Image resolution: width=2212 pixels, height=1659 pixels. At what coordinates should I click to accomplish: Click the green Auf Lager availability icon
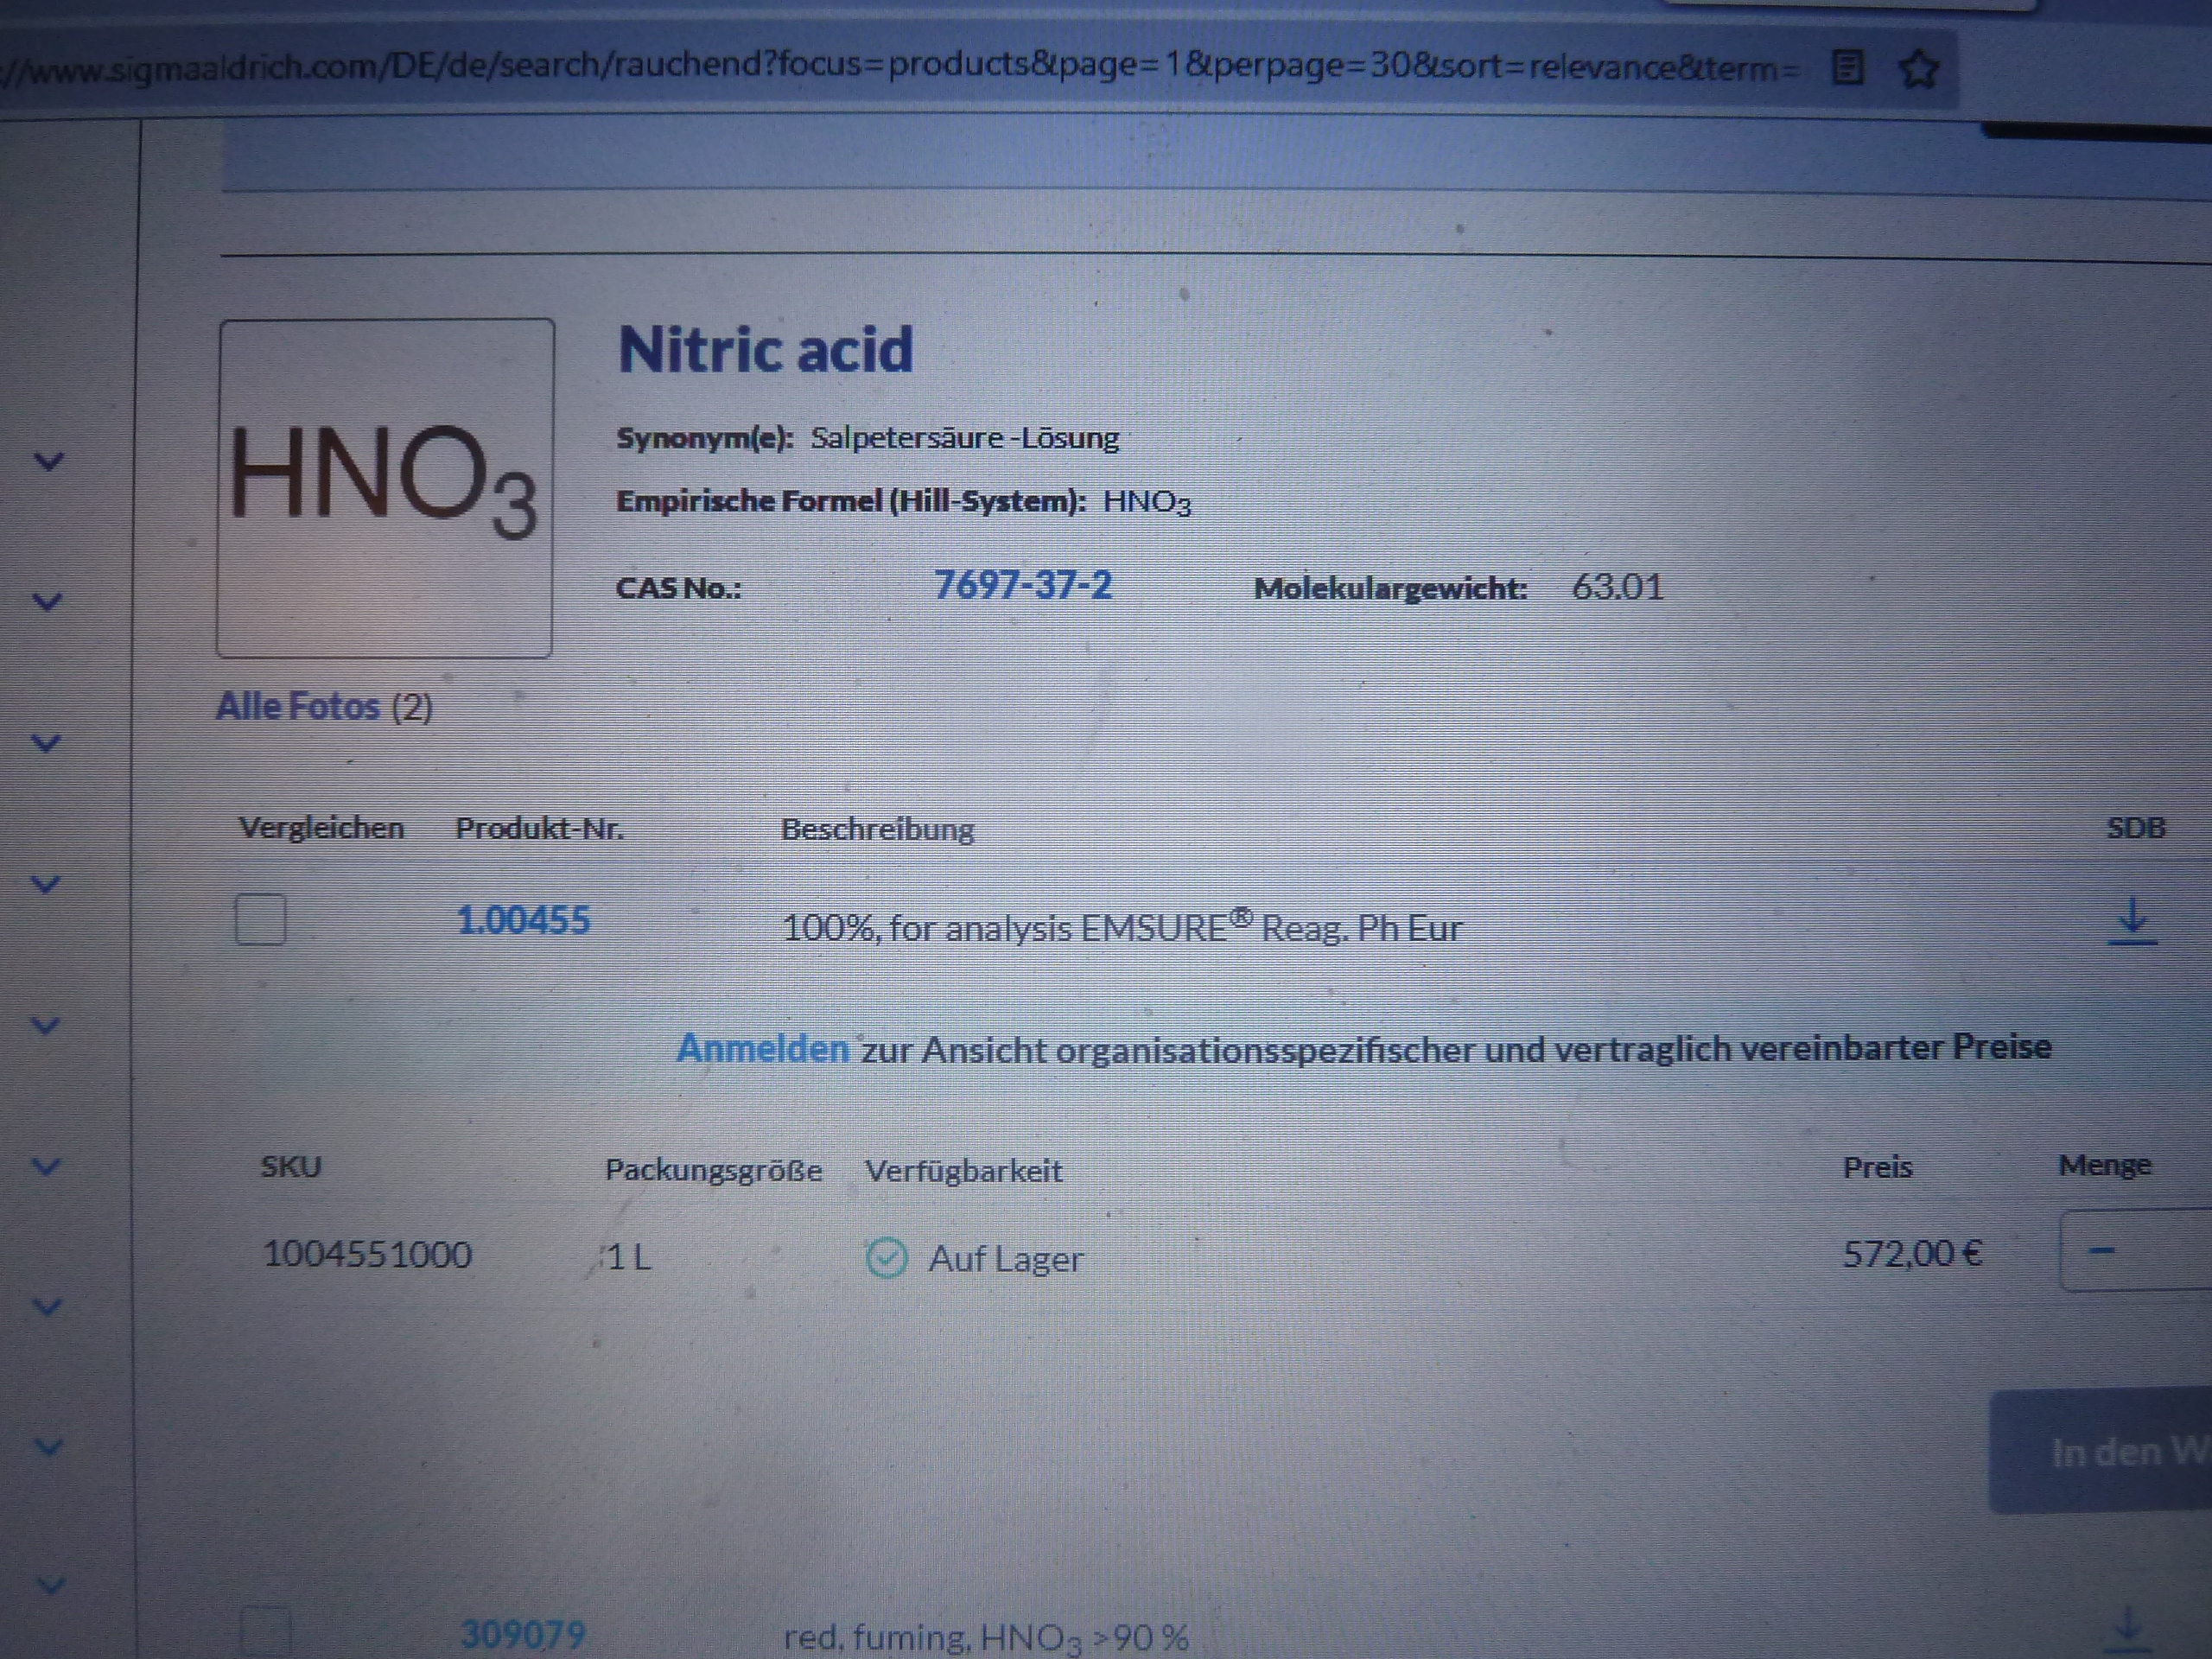885,1258
